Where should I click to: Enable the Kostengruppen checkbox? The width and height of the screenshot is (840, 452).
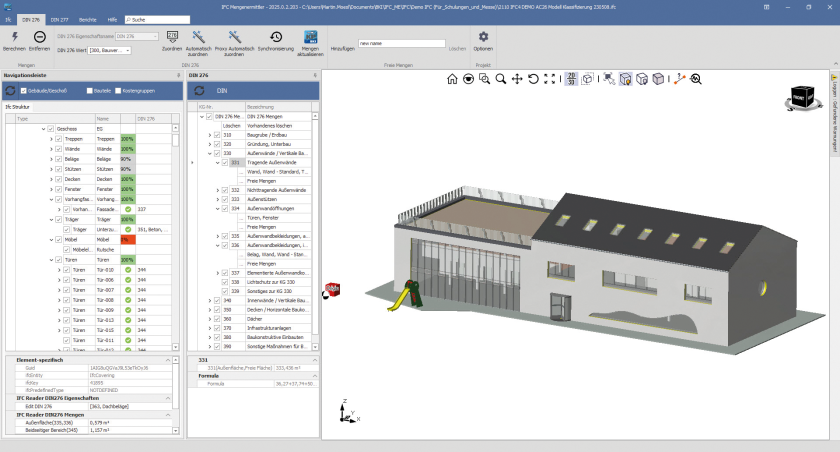[118, 91]
